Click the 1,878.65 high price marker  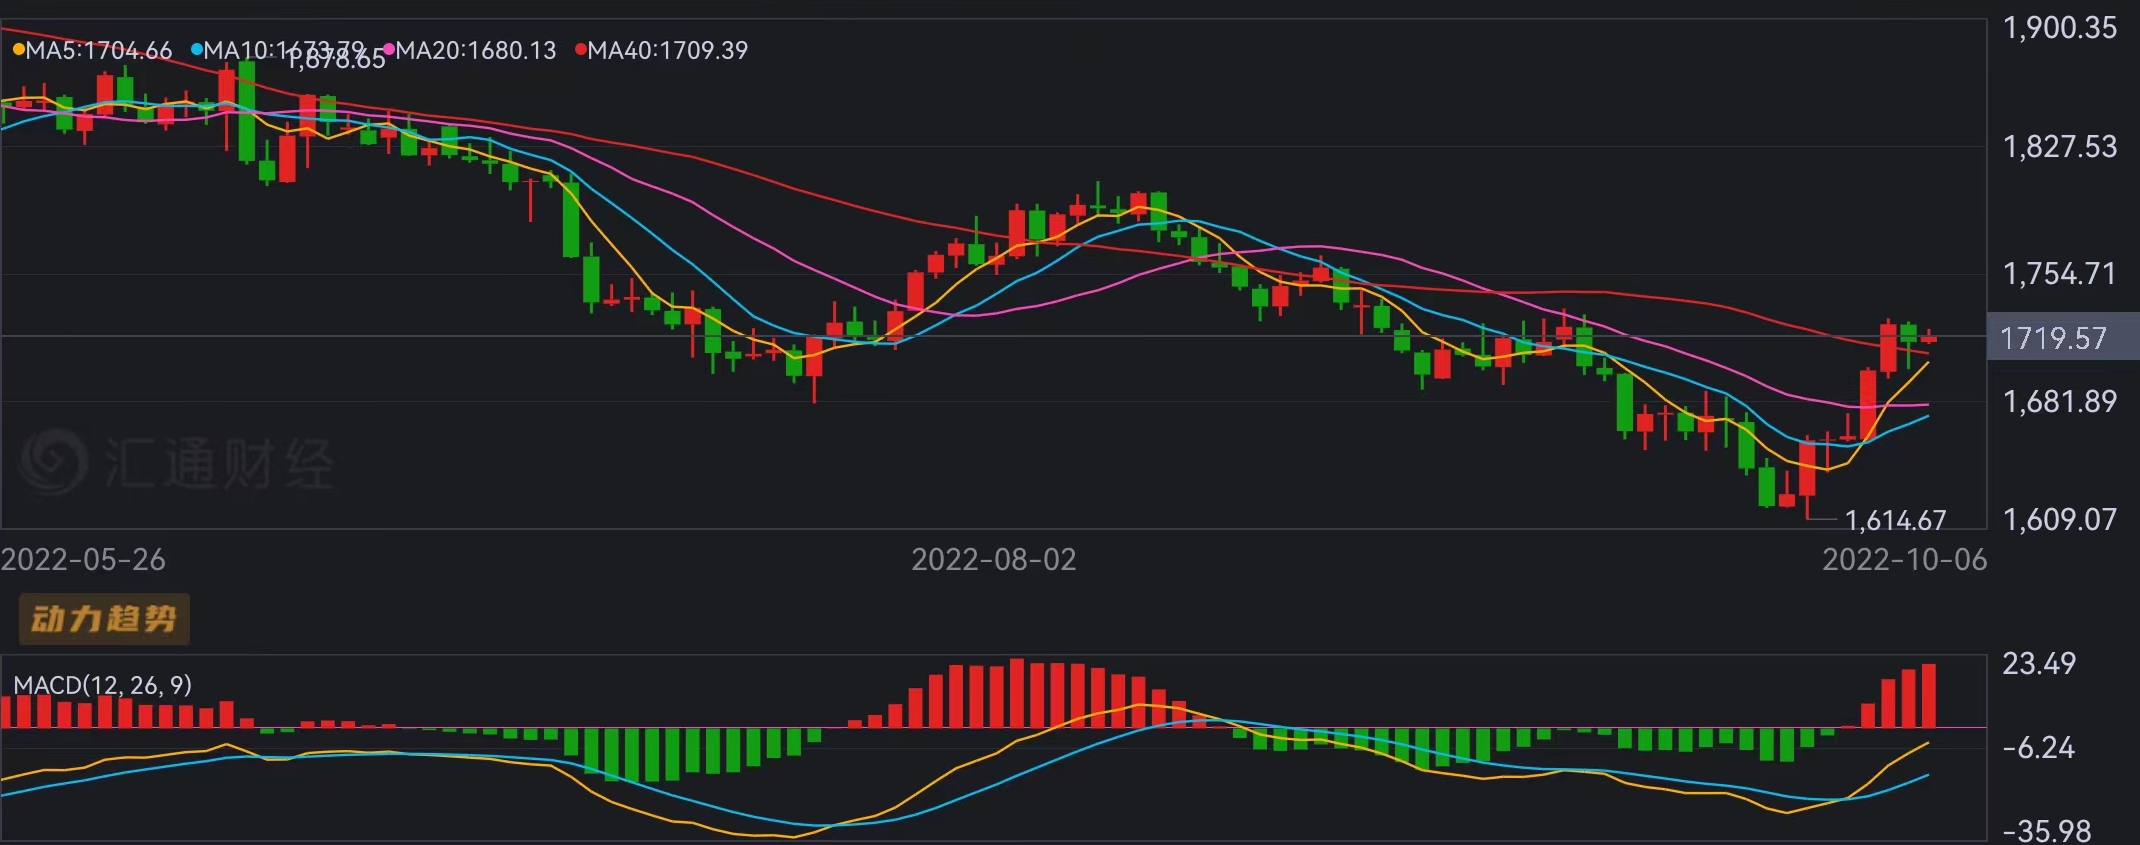click(x=336, y=61)
